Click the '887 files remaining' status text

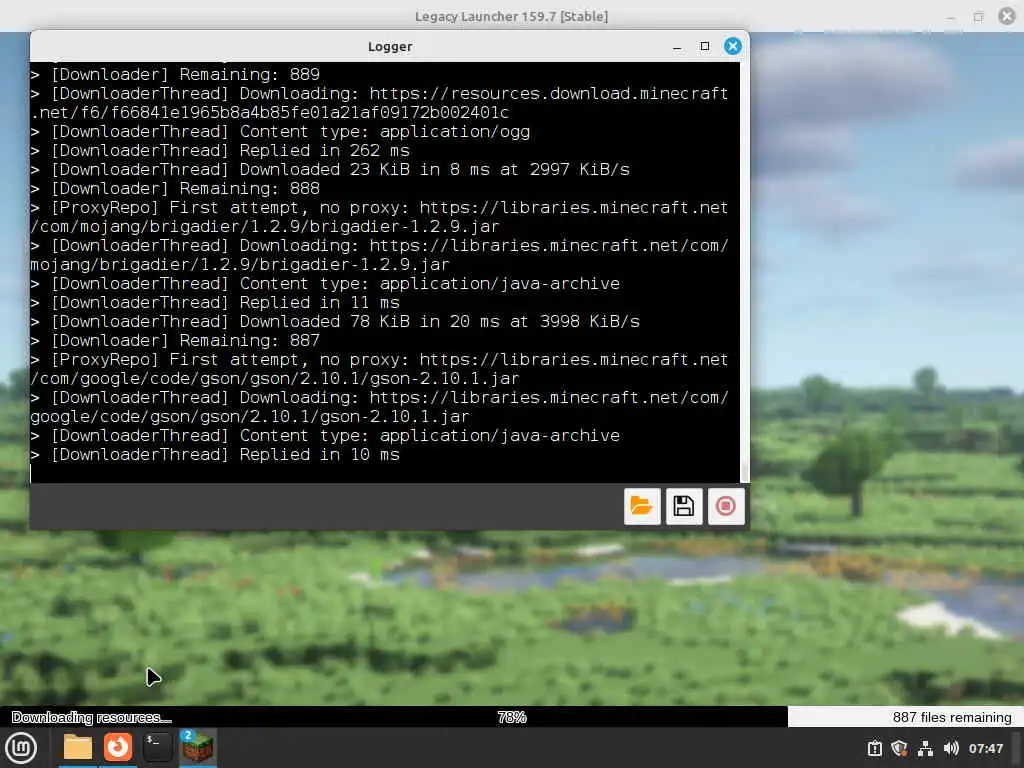(x=952, y=717)
